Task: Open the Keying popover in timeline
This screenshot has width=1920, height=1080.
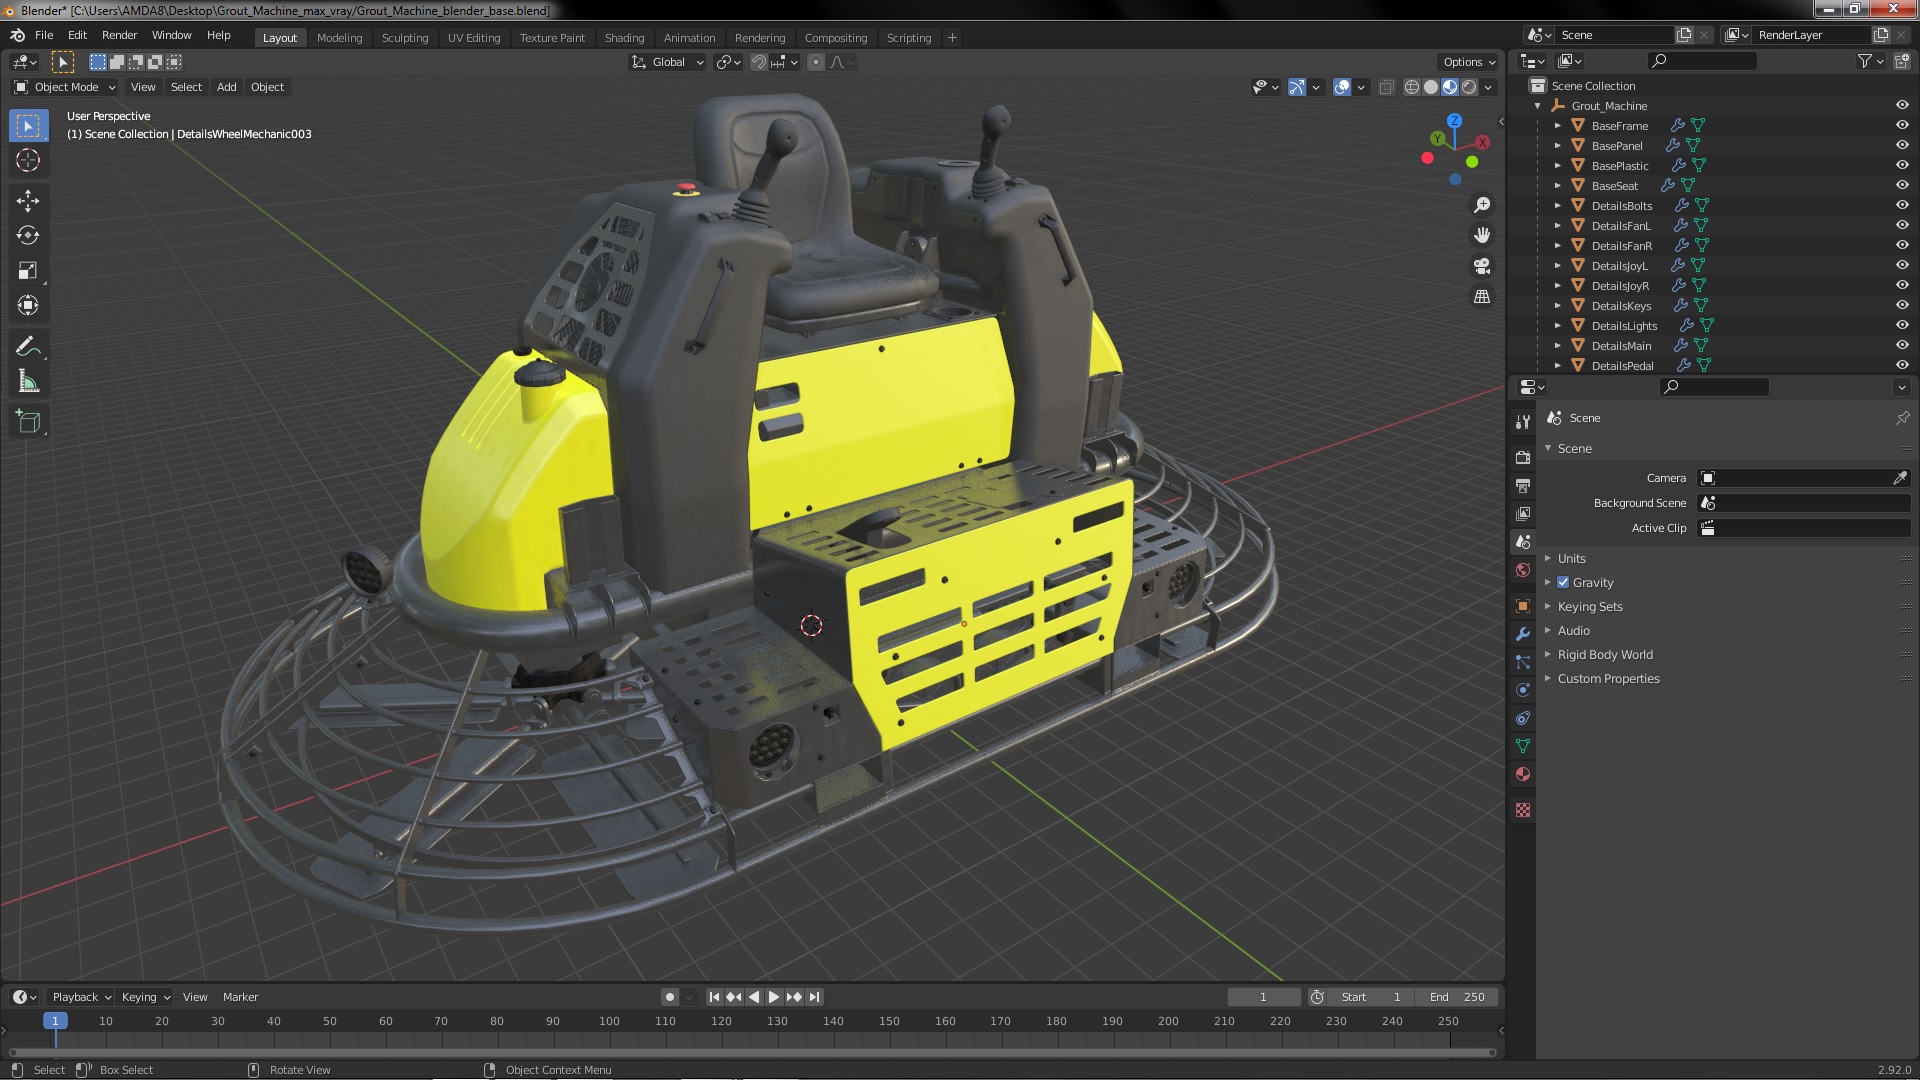Action: pos(146,997)
